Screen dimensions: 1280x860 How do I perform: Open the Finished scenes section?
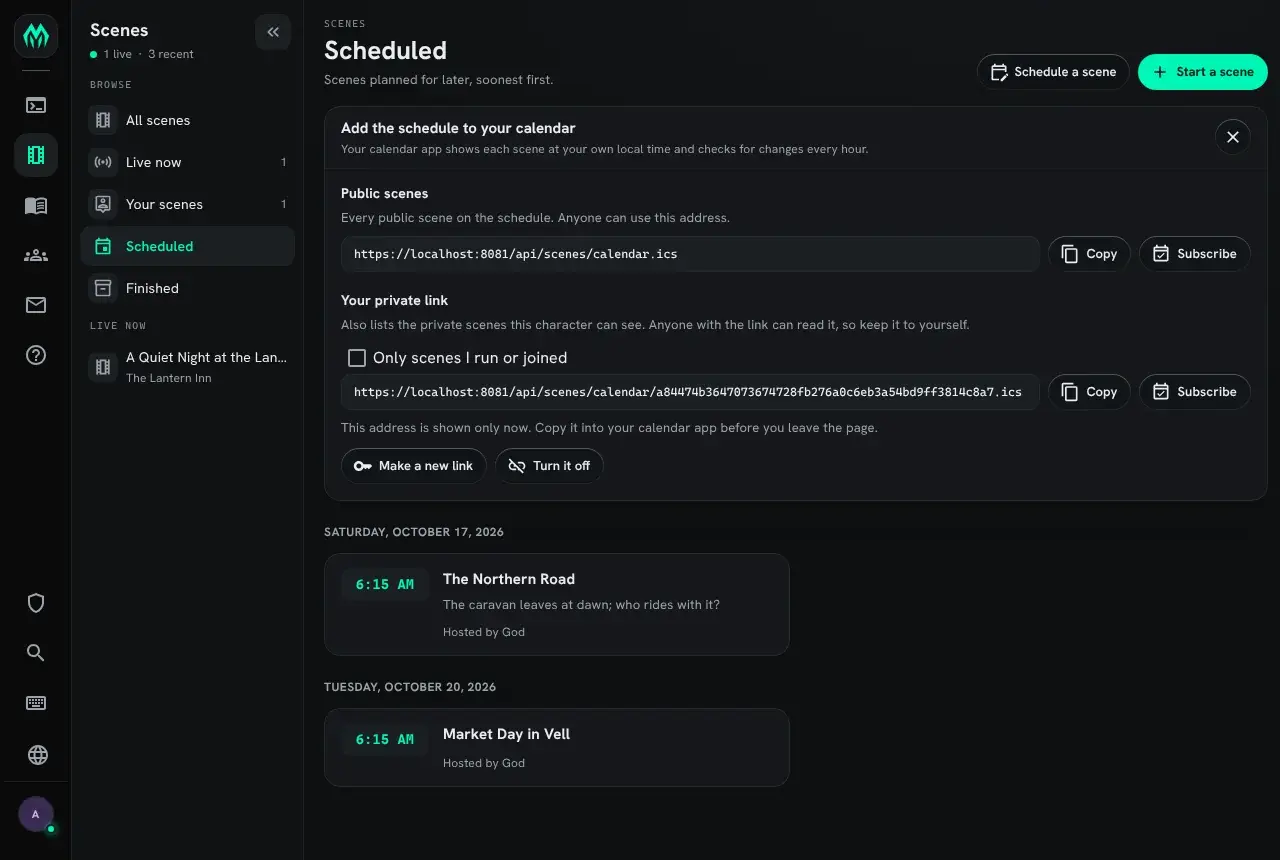(x=188, y=288)
